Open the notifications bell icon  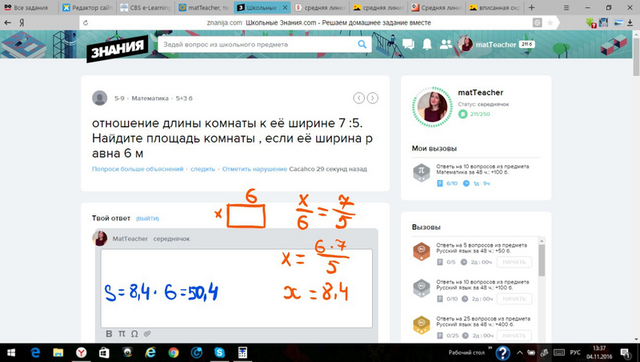click(x=427, y=44)
